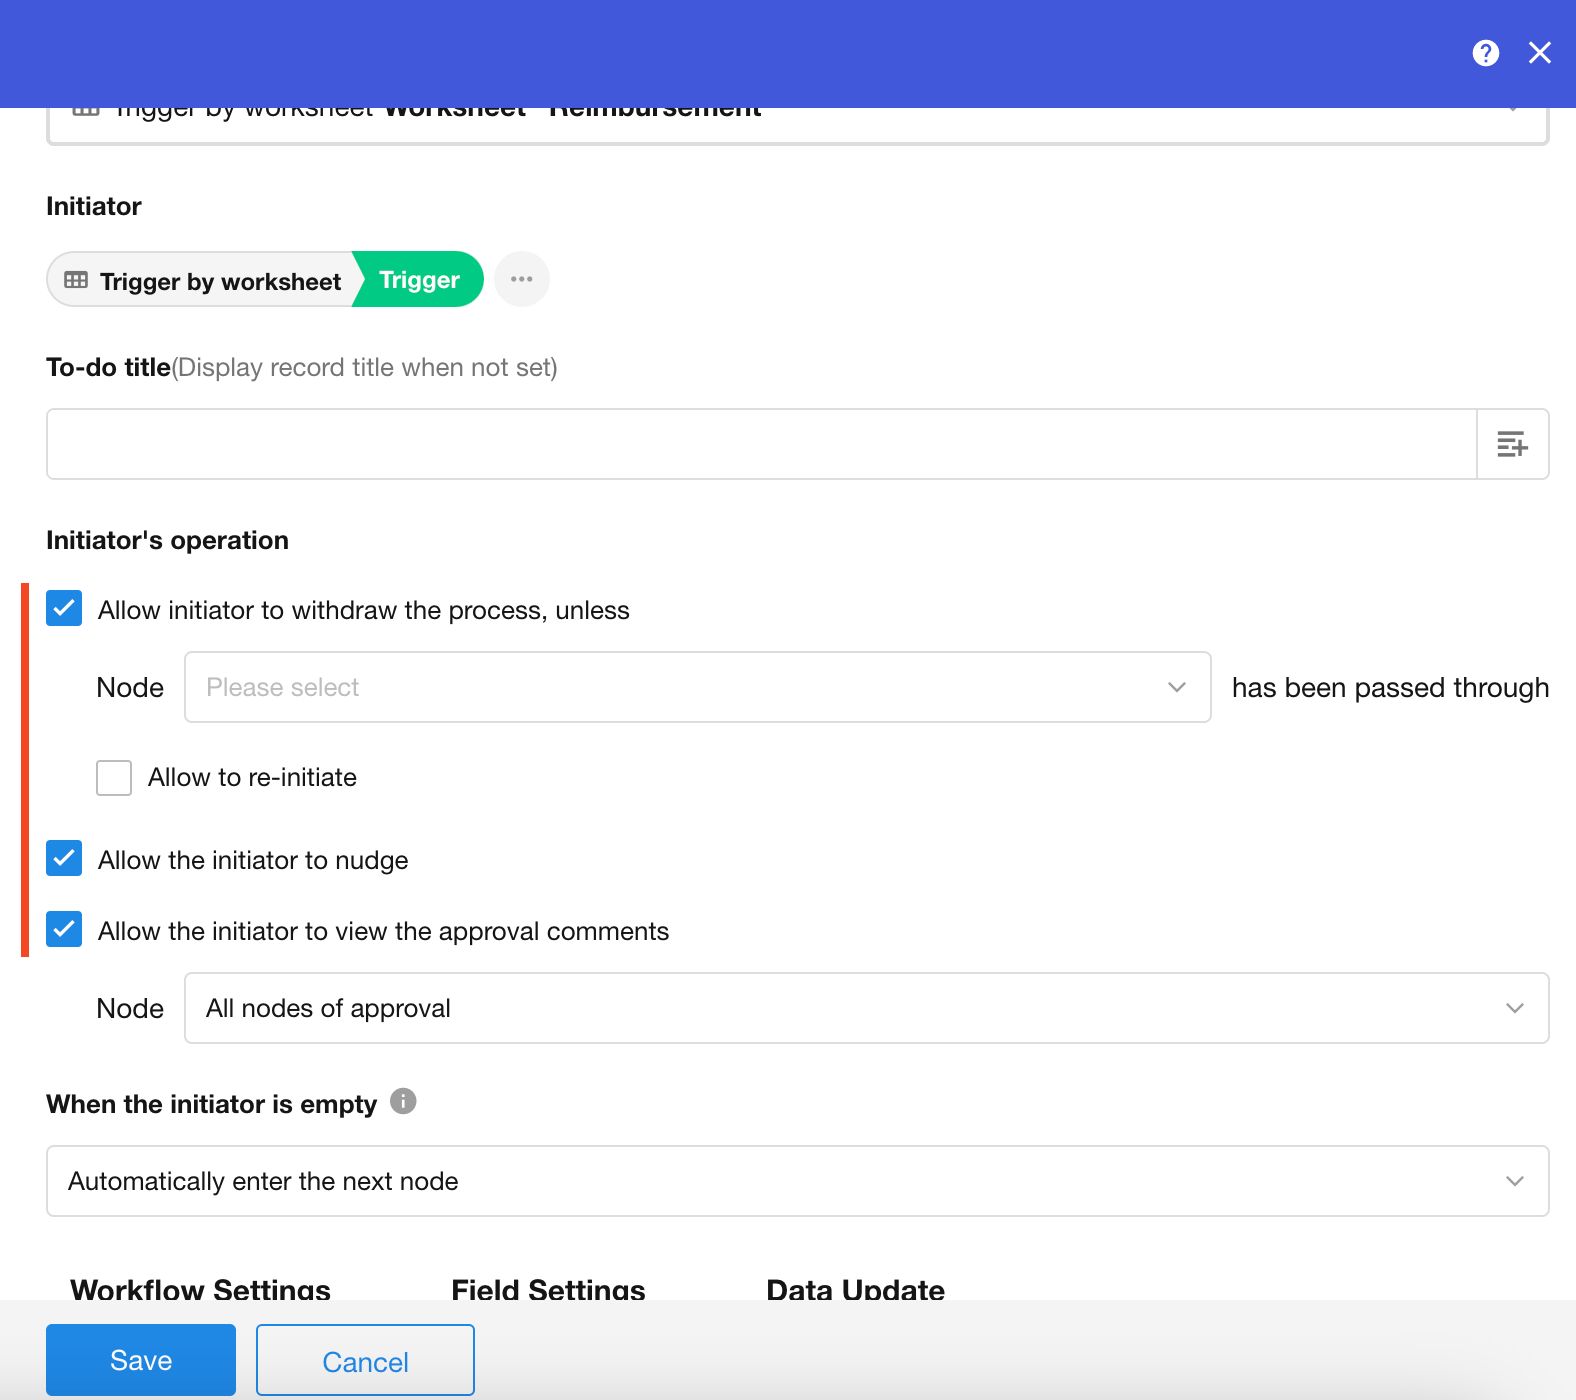Close the settings panel with X
1576x1400 pixels.
[x=1539, y=53]
